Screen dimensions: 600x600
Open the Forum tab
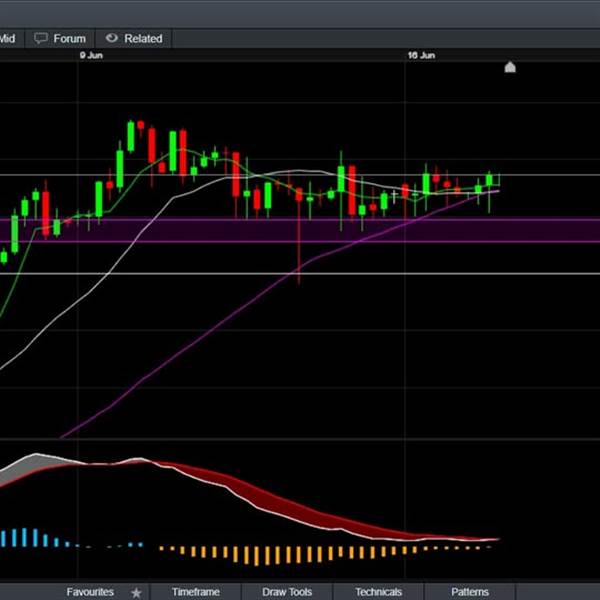pyautogui.click(x=60, y=39)
